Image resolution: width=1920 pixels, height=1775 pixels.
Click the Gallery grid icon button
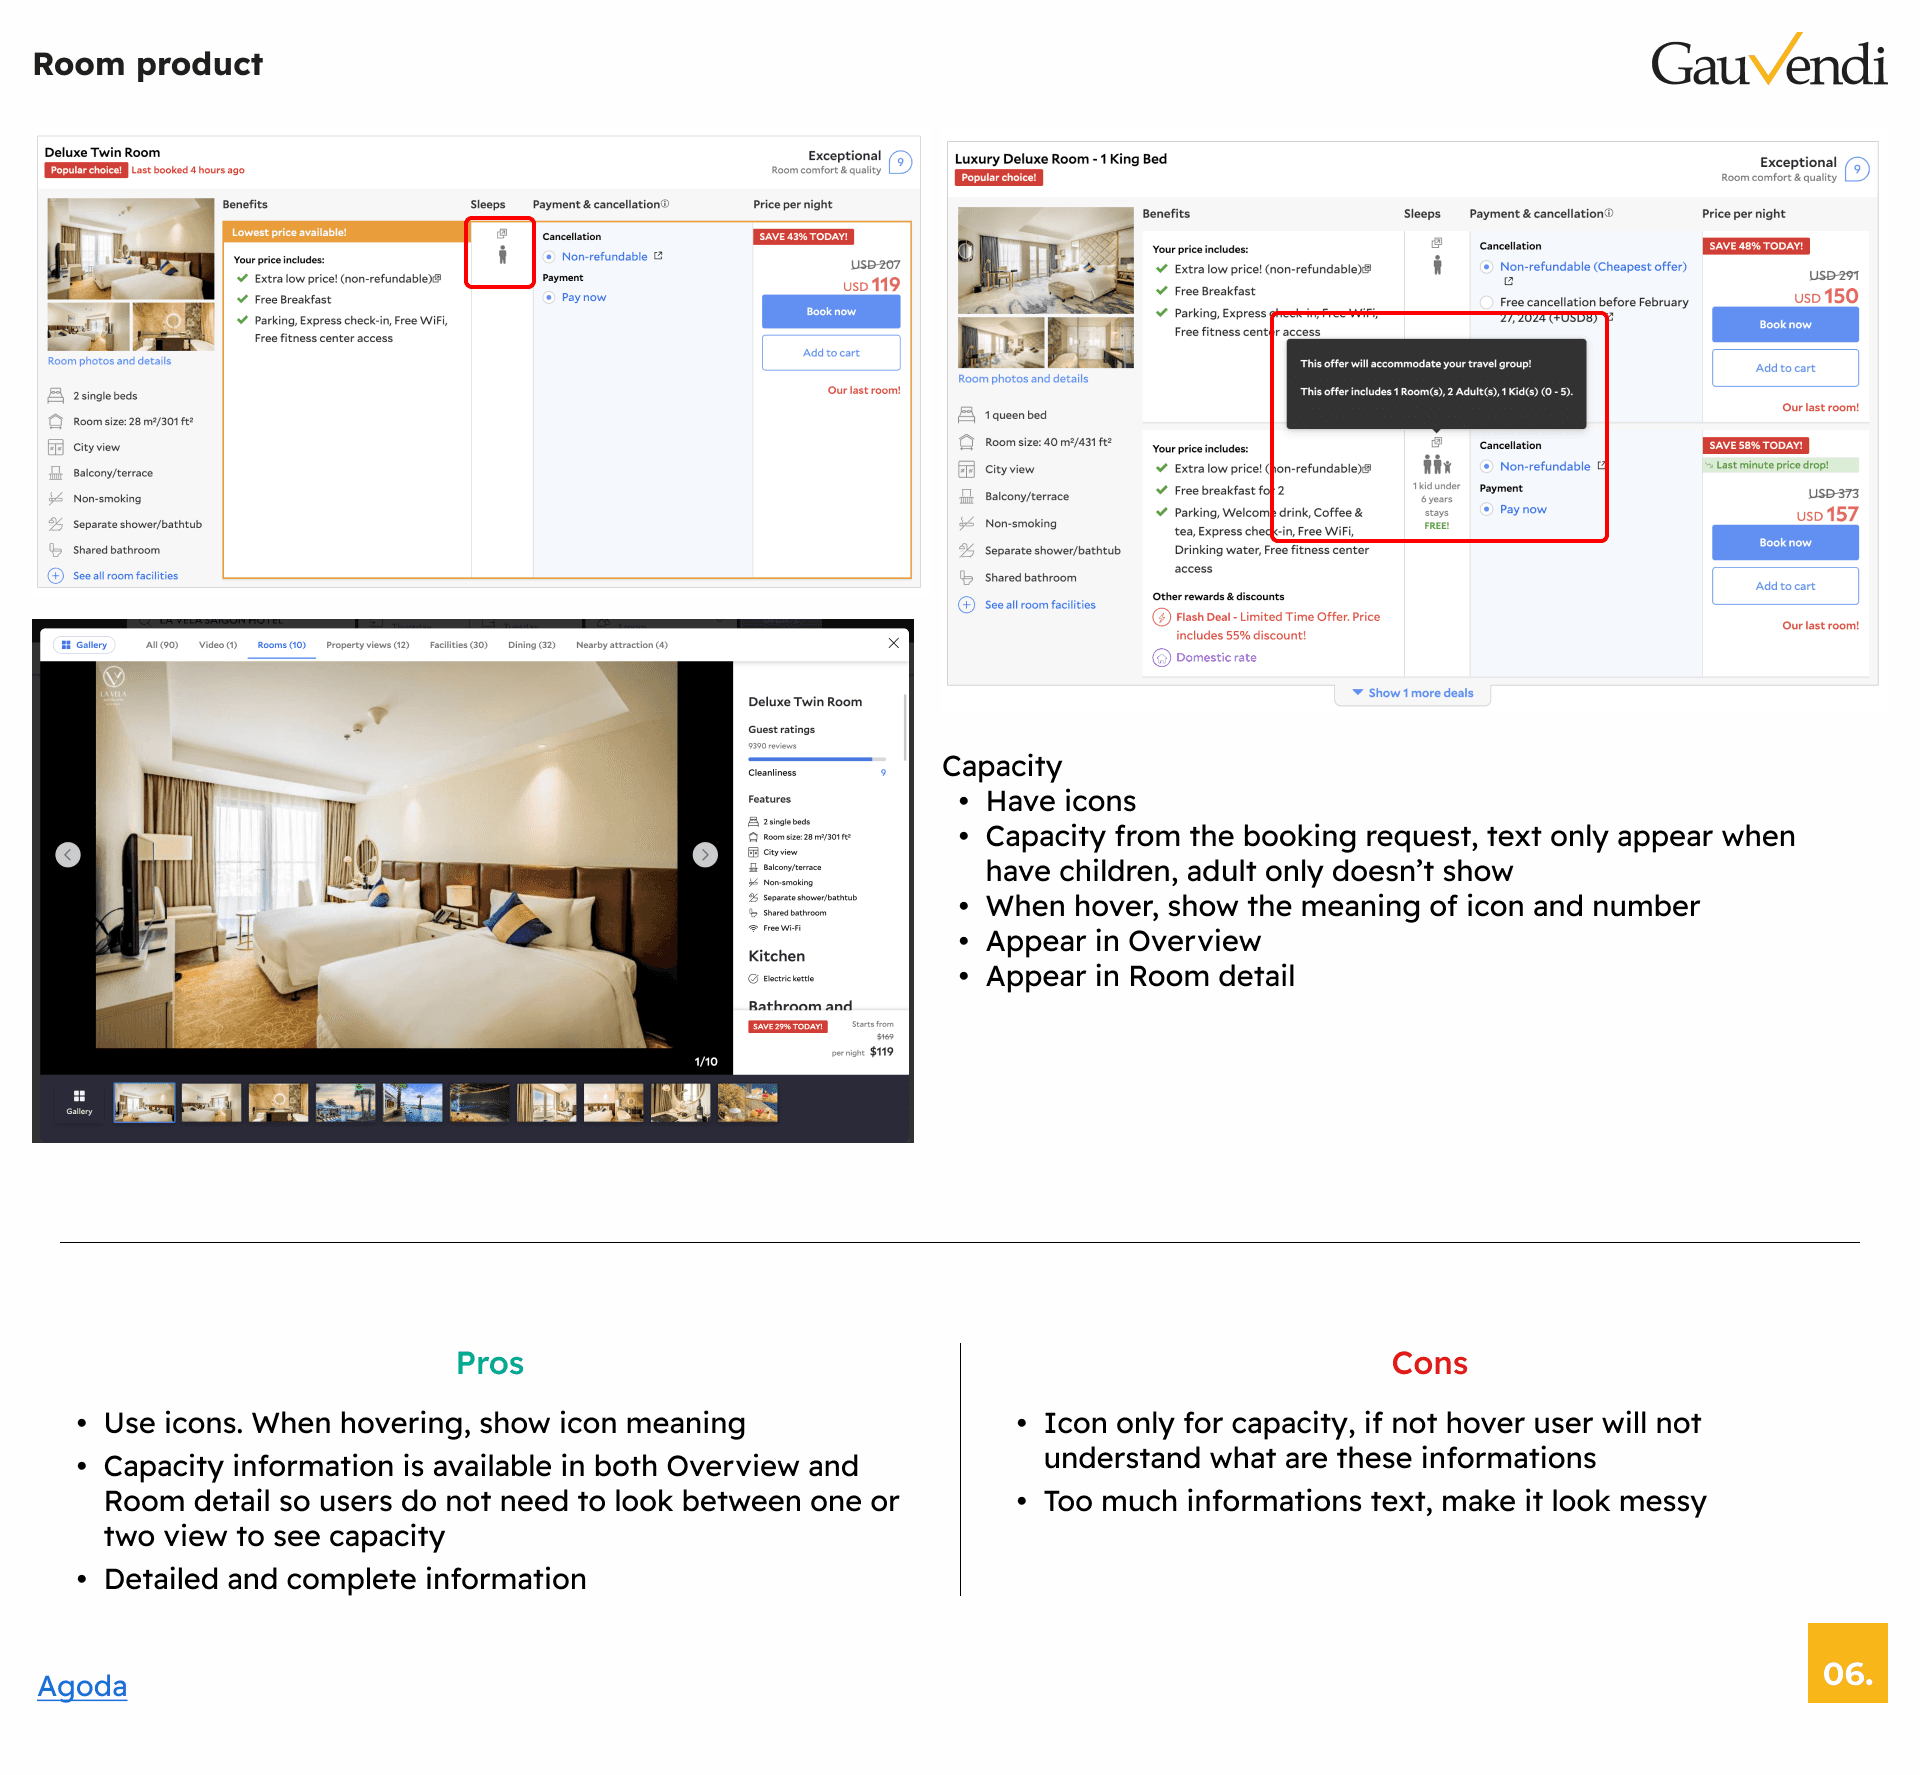(x=79, y=1101)
